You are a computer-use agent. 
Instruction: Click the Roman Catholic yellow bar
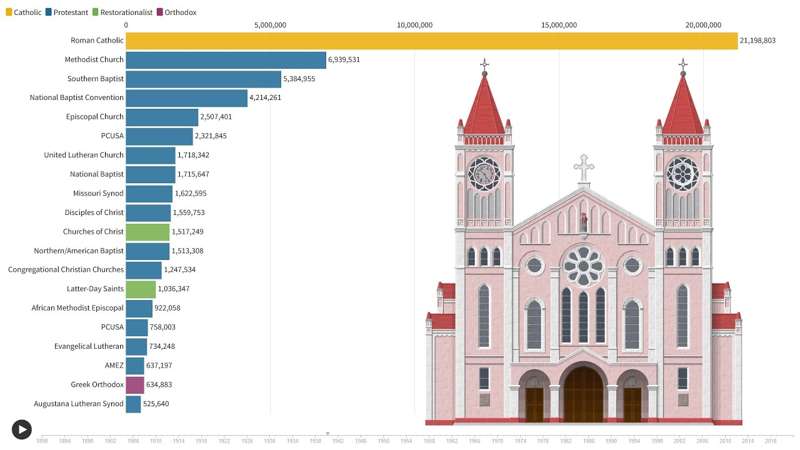430,41
